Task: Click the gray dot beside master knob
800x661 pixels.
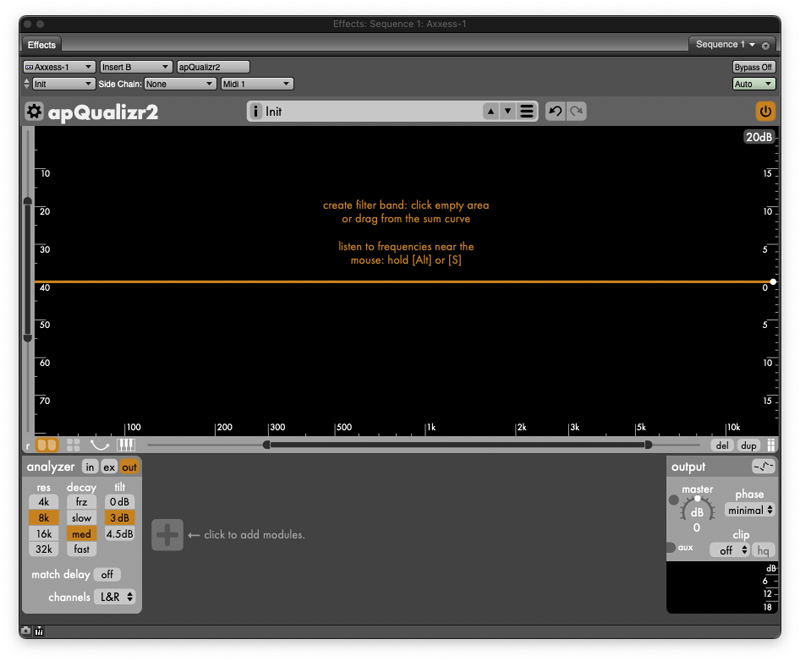Action: 674,500
